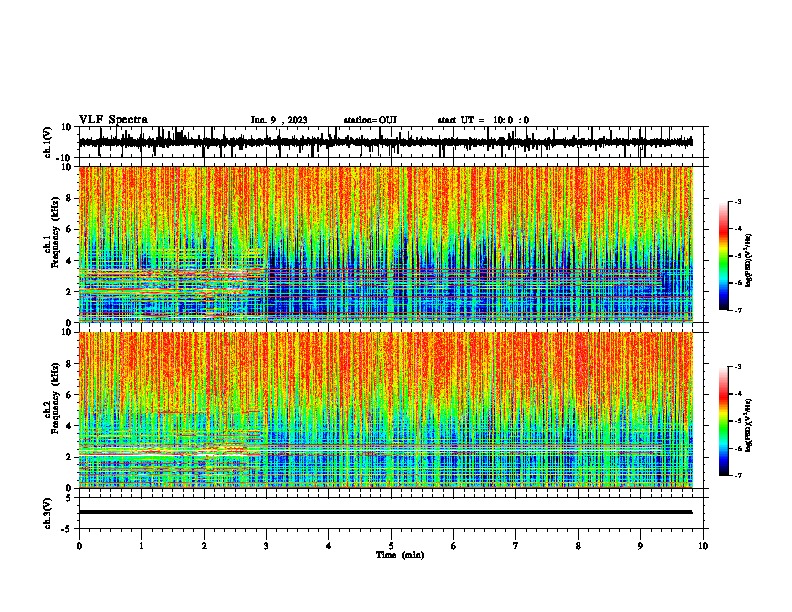Click inside the ch.1 spectrogram panel

[x=386, y=244]
